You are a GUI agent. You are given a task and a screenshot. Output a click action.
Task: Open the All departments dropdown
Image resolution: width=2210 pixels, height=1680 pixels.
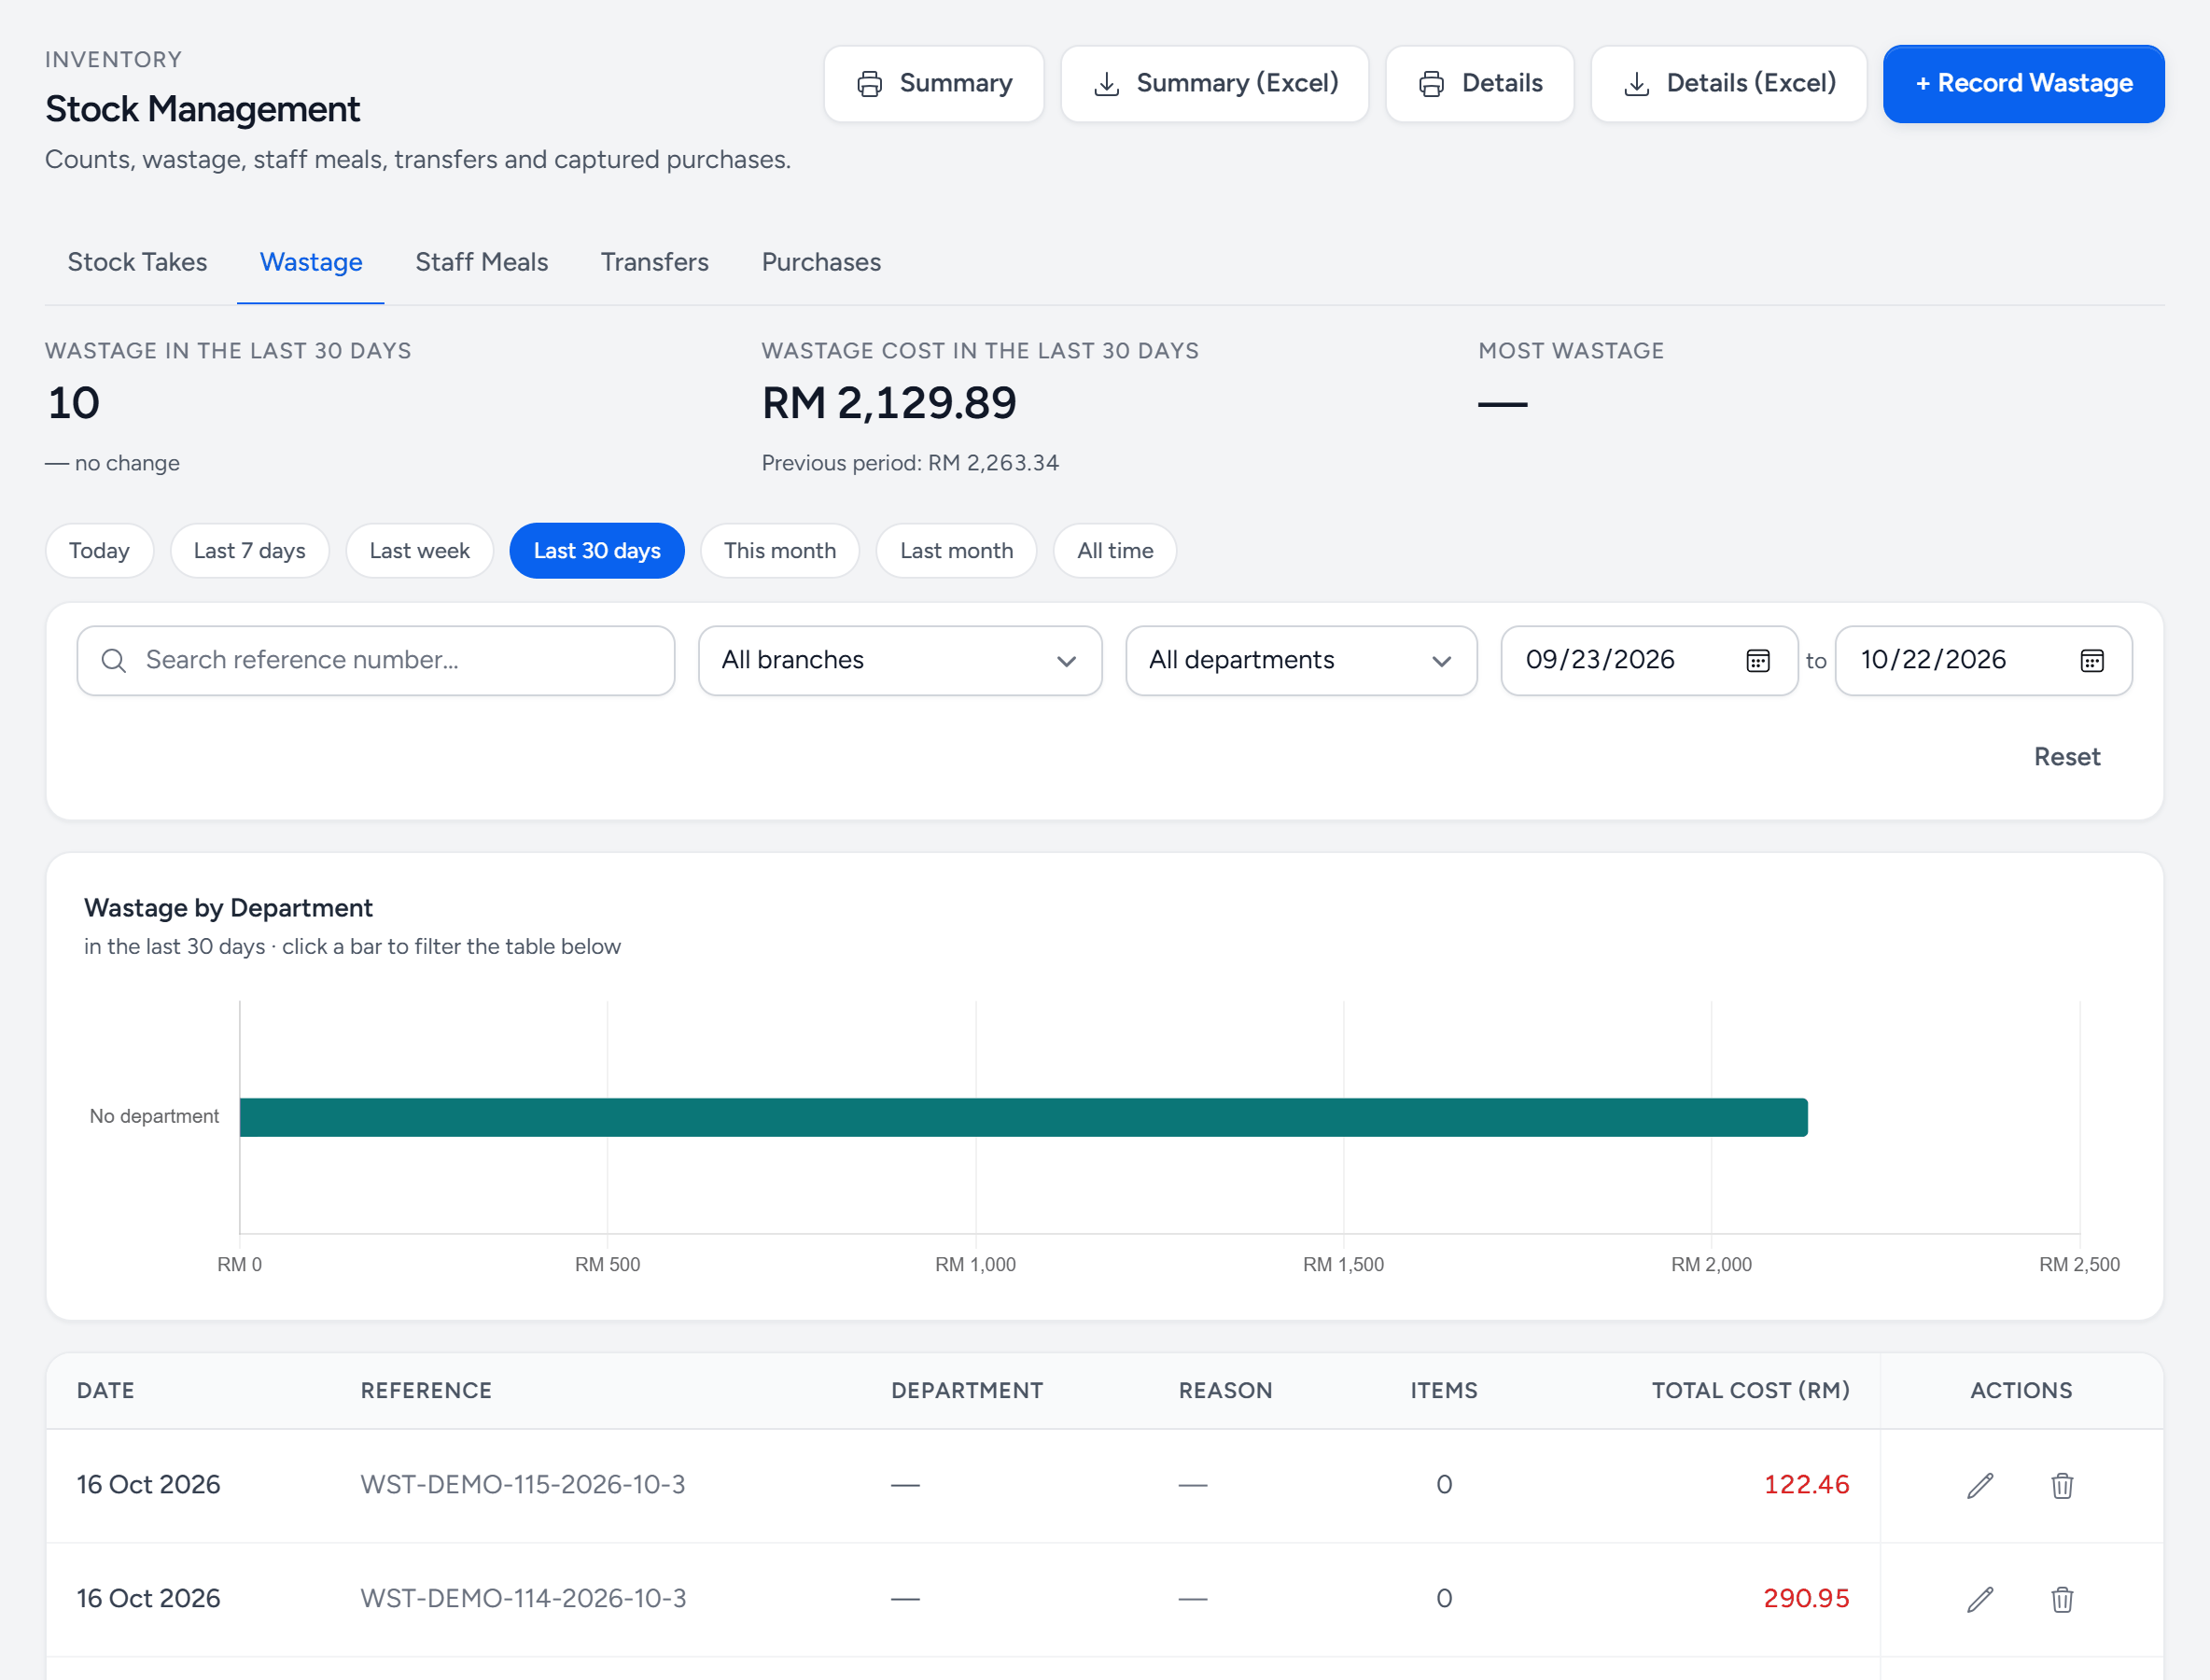point(1301,661)
